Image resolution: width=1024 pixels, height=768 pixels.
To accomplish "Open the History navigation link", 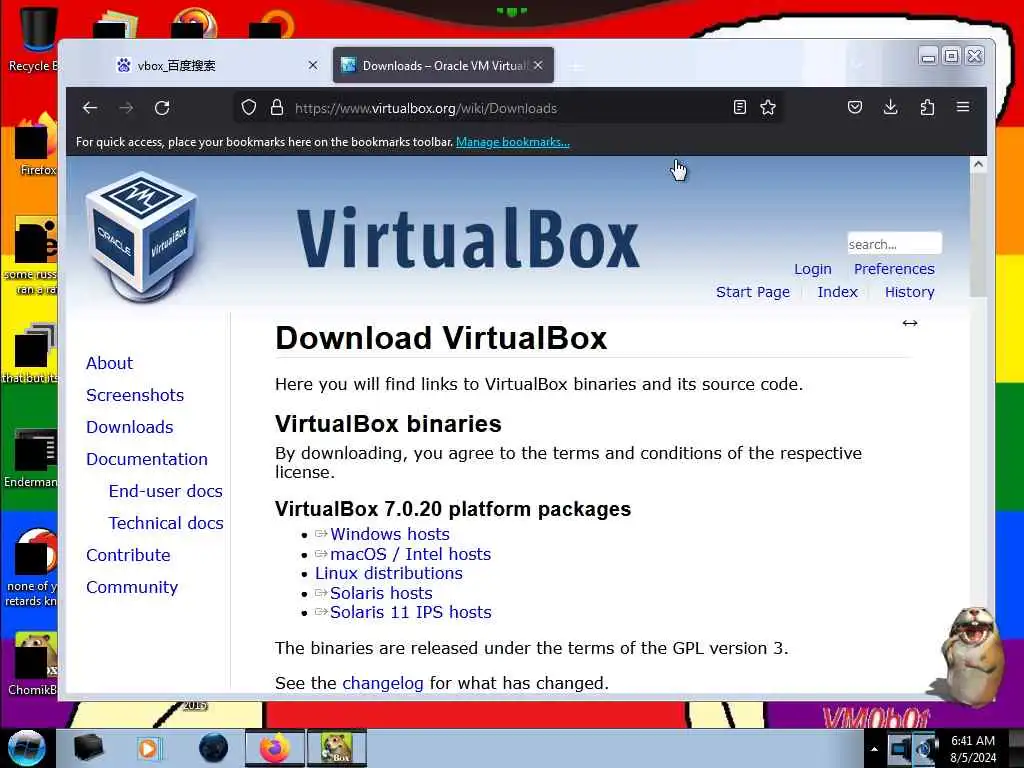I will coord(909,292).
